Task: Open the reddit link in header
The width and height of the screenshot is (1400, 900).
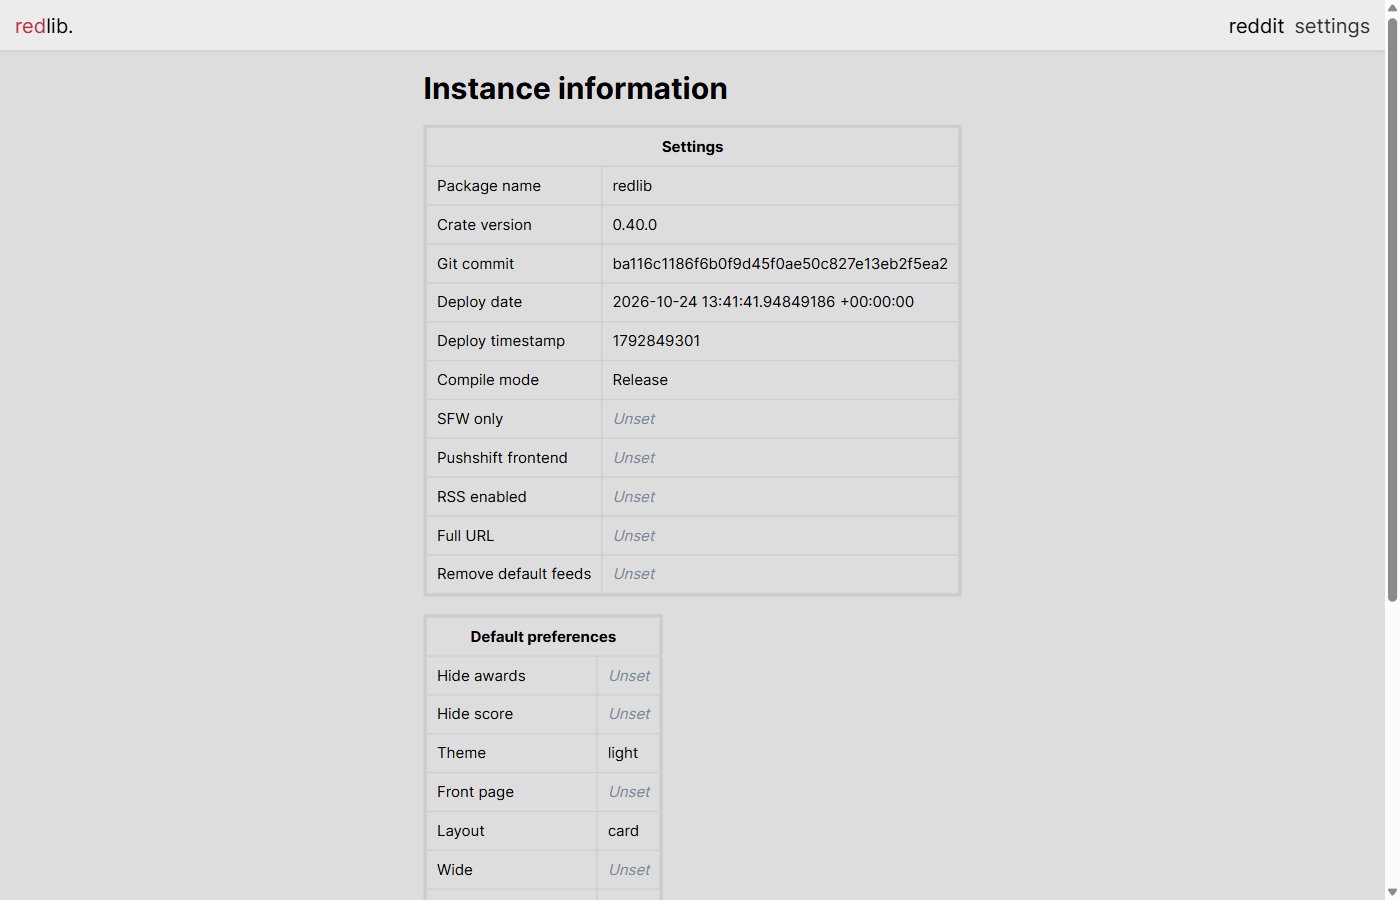Action: pyautogui.click(x=1256, y=26)
